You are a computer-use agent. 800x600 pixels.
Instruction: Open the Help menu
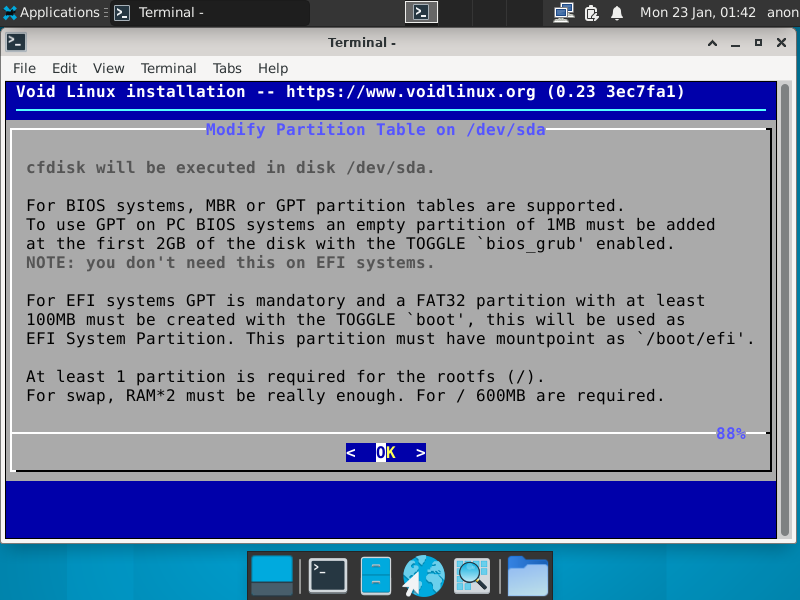click(x=273, y=68)
